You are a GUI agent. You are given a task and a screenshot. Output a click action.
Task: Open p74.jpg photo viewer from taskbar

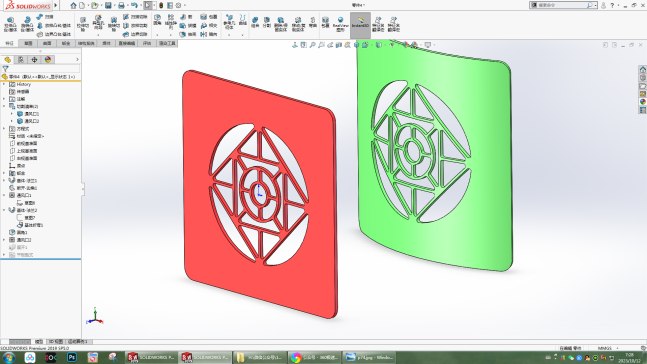[369, 357]
